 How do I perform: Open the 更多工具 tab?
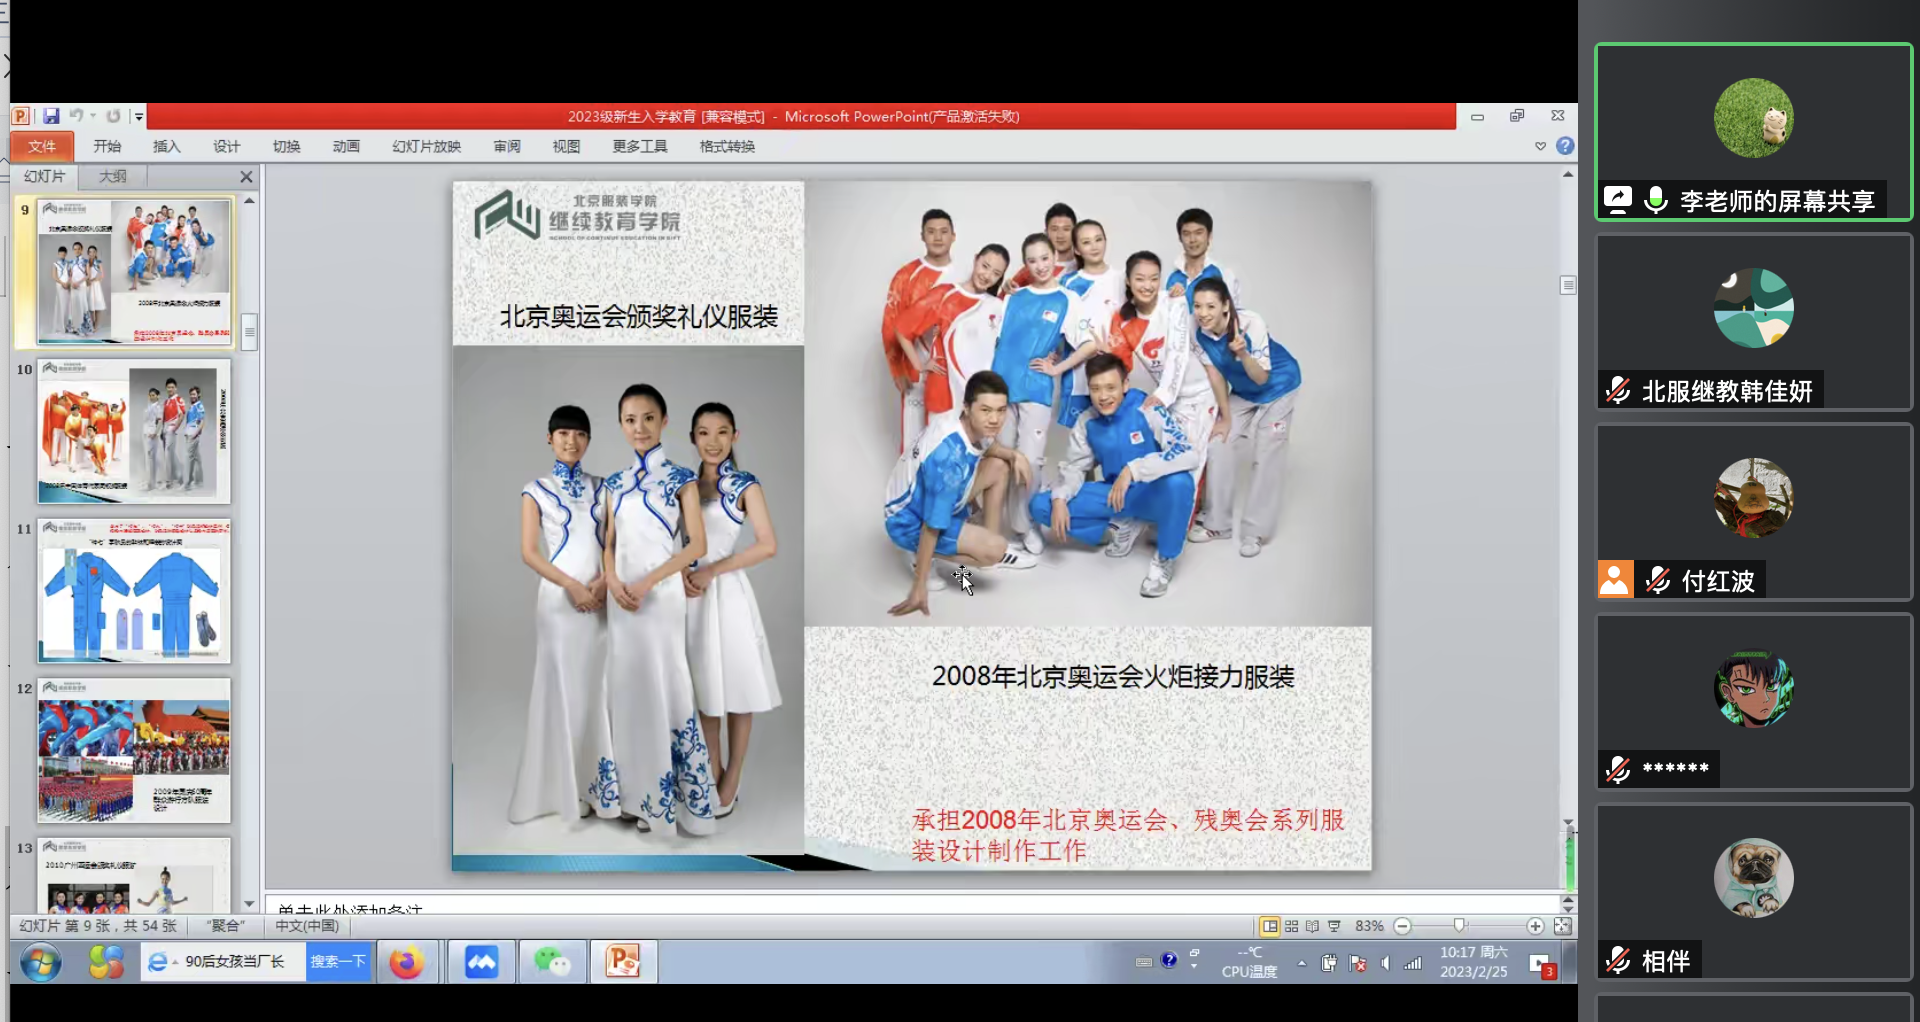click(x=640, y=146)
